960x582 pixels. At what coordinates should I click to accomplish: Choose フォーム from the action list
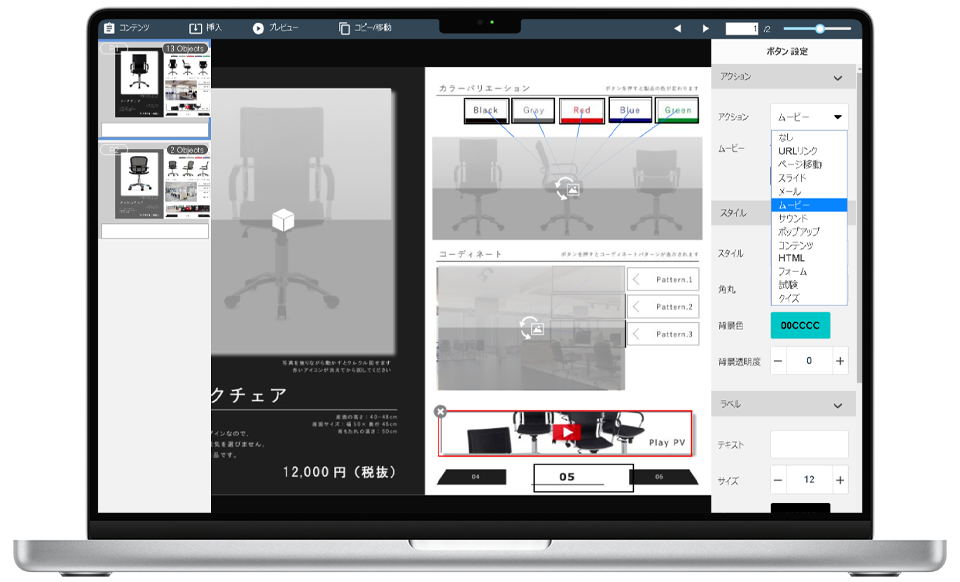809,272
